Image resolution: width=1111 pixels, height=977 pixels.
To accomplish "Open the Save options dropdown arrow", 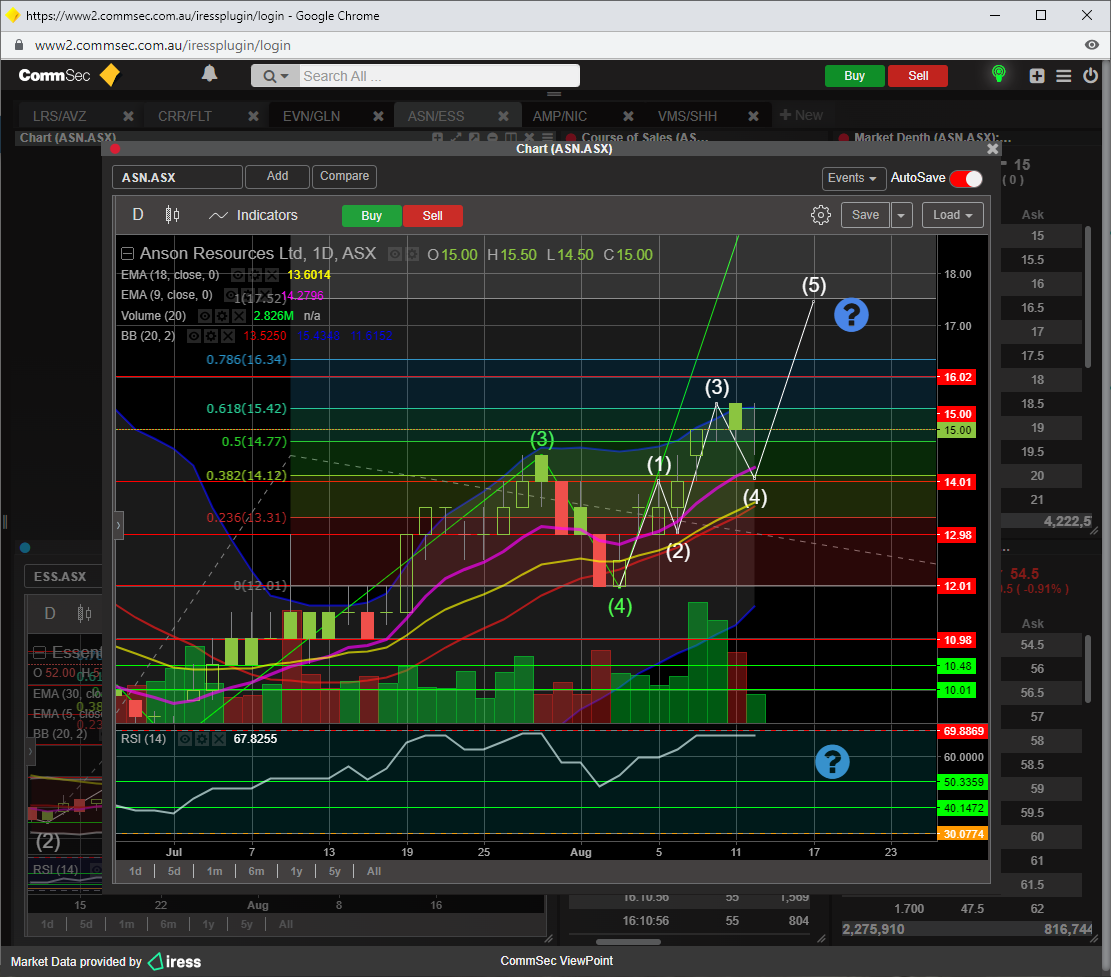I will (901, 215).
